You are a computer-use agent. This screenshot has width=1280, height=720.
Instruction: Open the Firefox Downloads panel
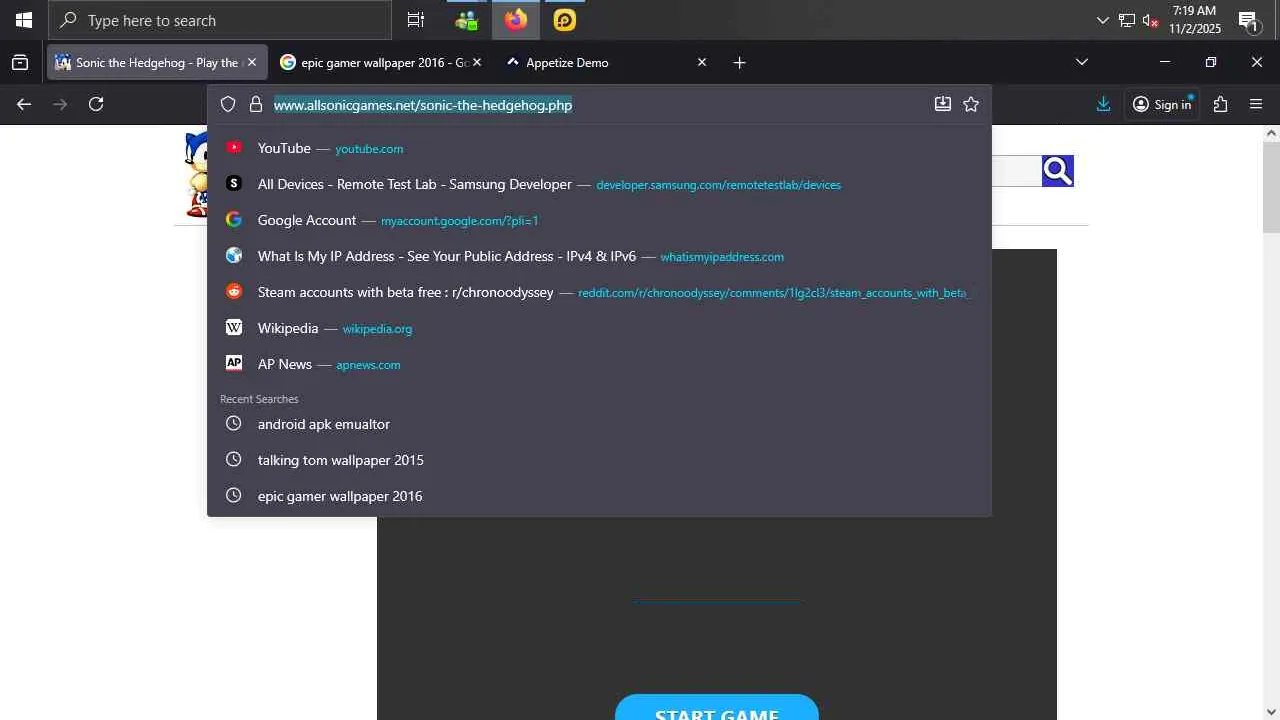[1103, 104]
